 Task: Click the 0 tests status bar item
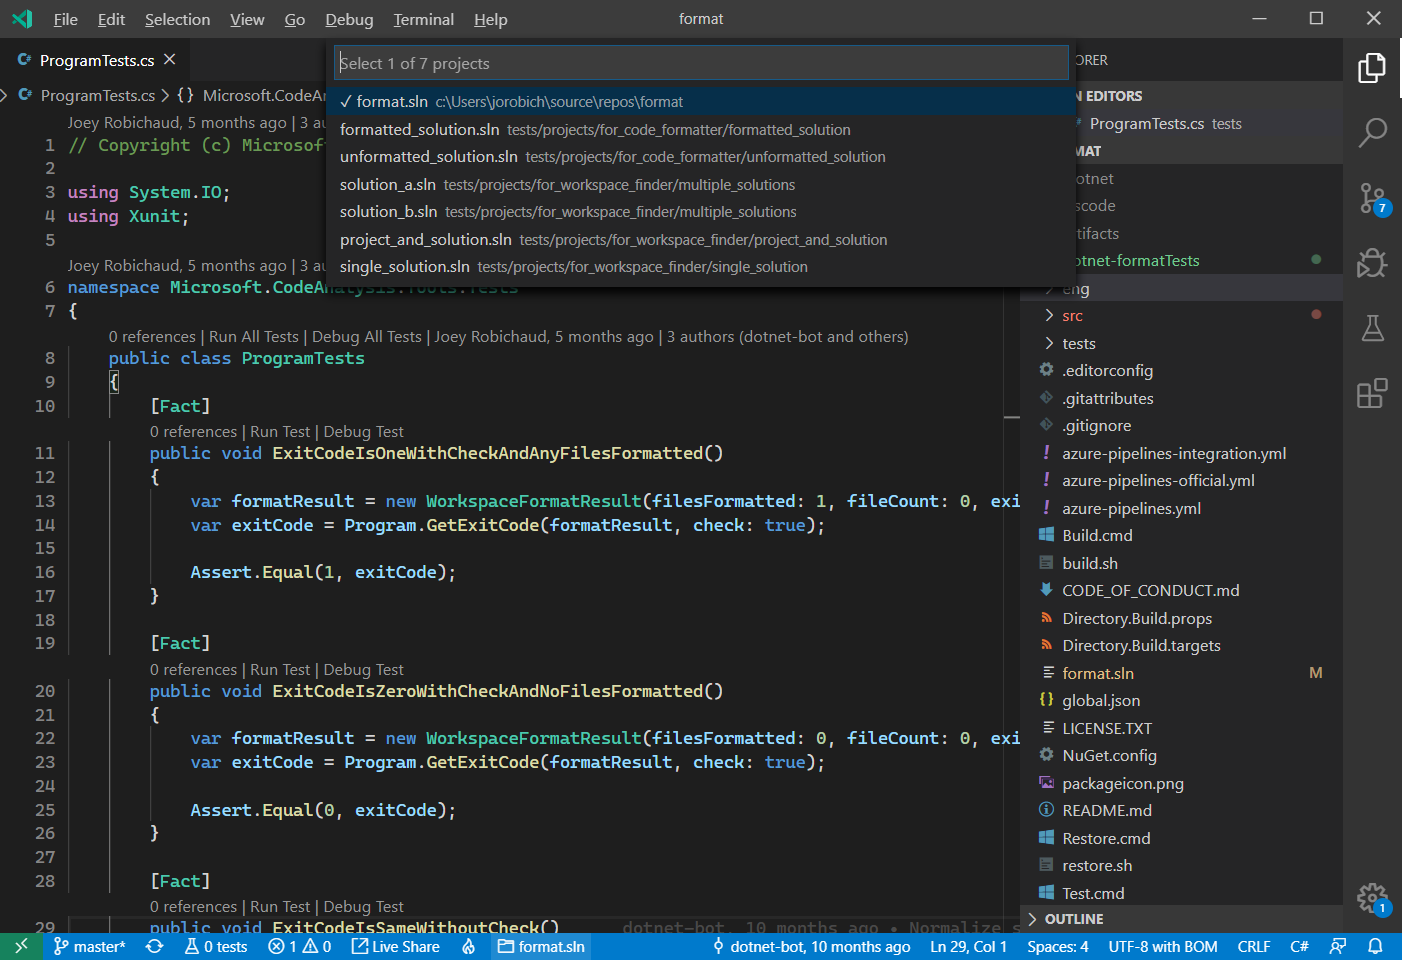[x=215, y=946]
